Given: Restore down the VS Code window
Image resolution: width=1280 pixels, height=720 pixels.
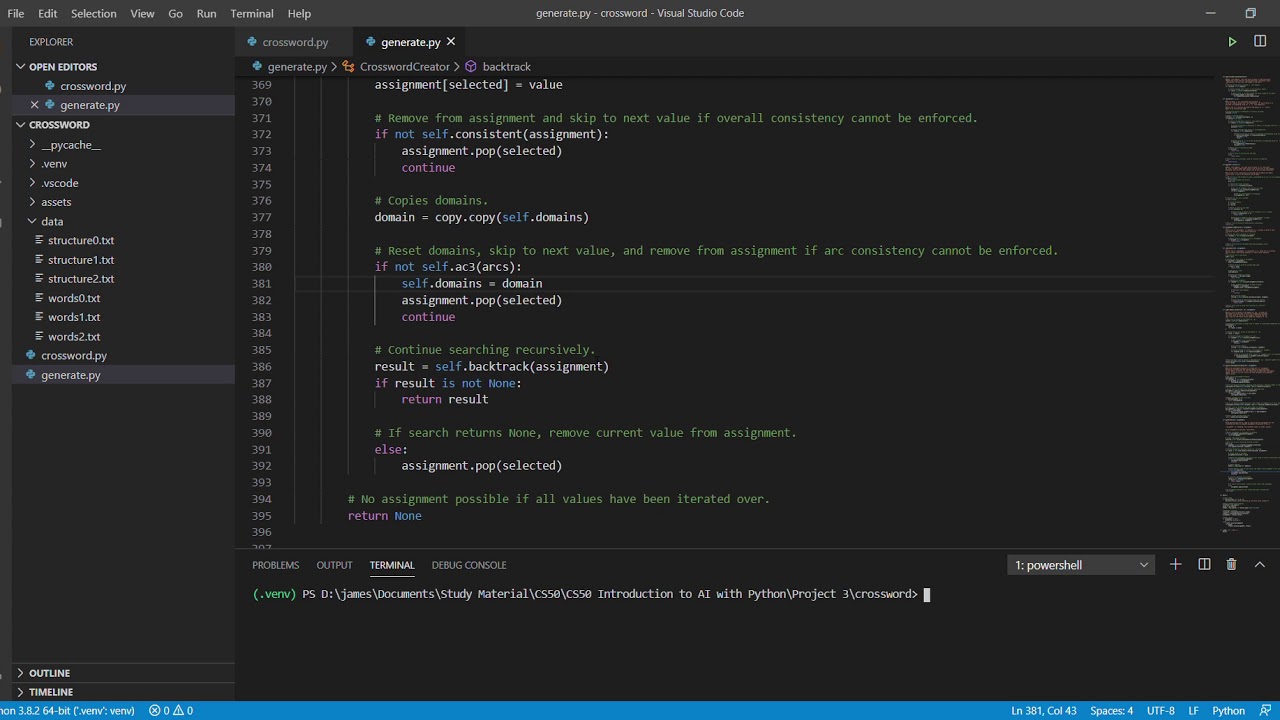Looking at the screenshot, I should click(1250, 13).
